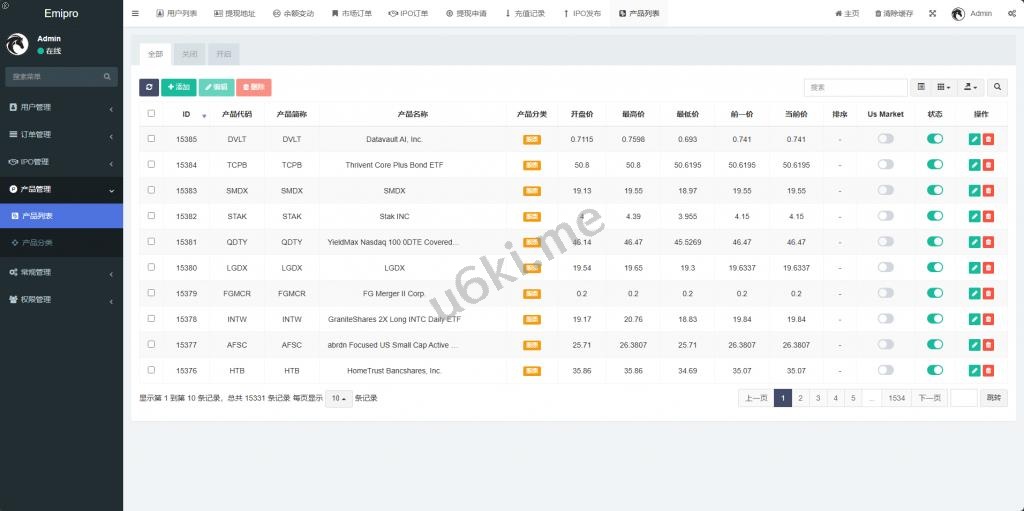
Task: Delete the HTB product row
Action: [988, 370]
